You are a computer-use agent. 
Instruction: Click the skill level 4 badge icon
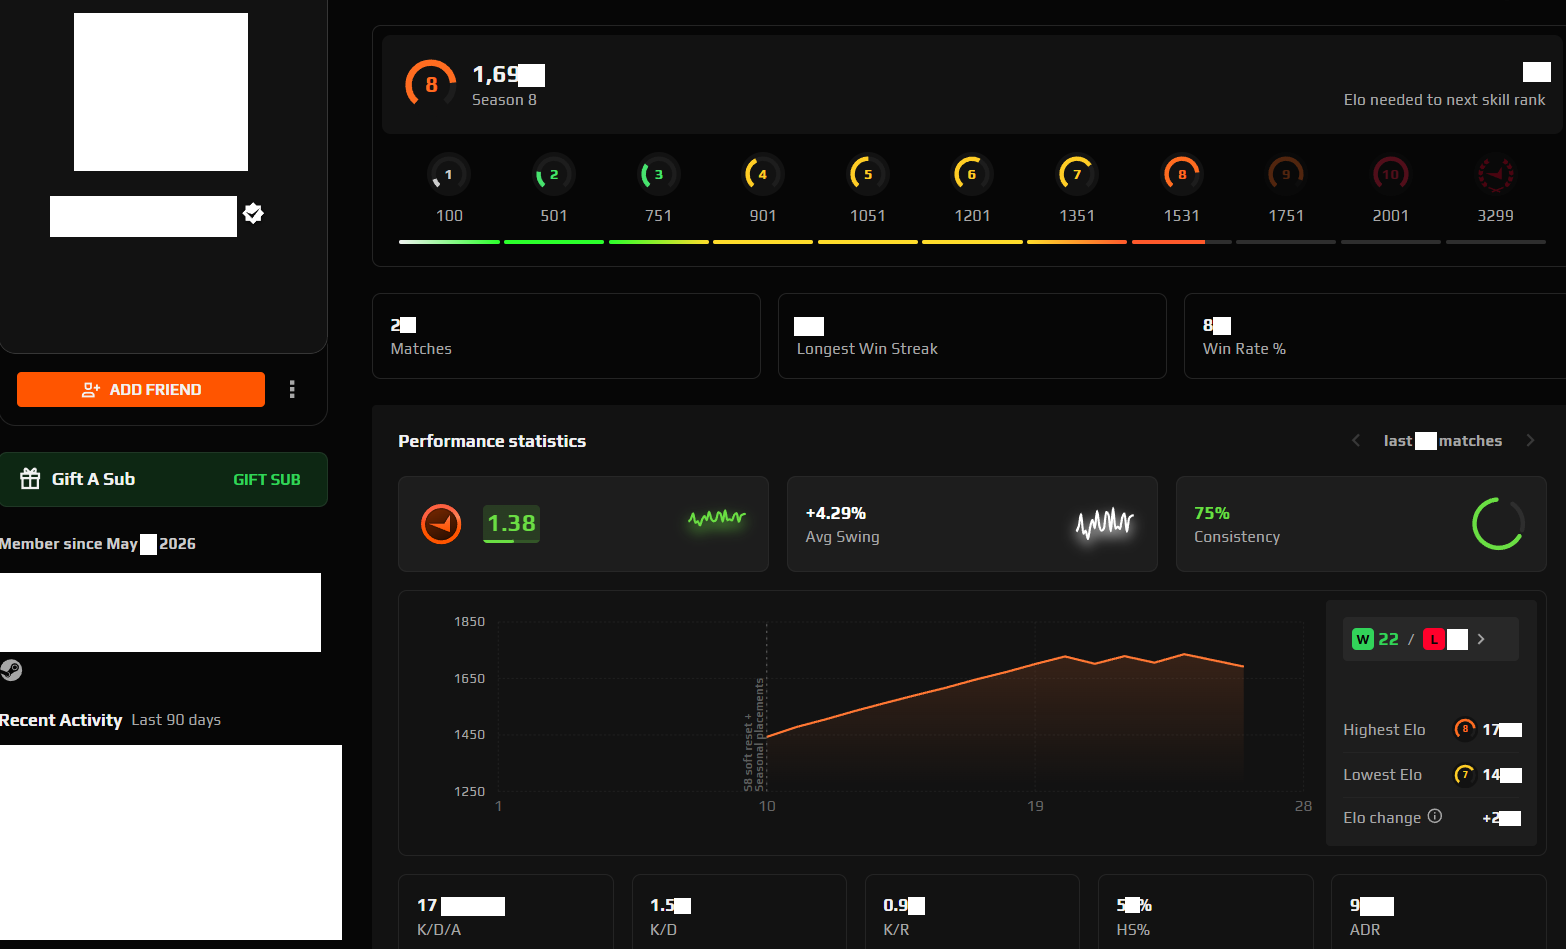(763, 175)
